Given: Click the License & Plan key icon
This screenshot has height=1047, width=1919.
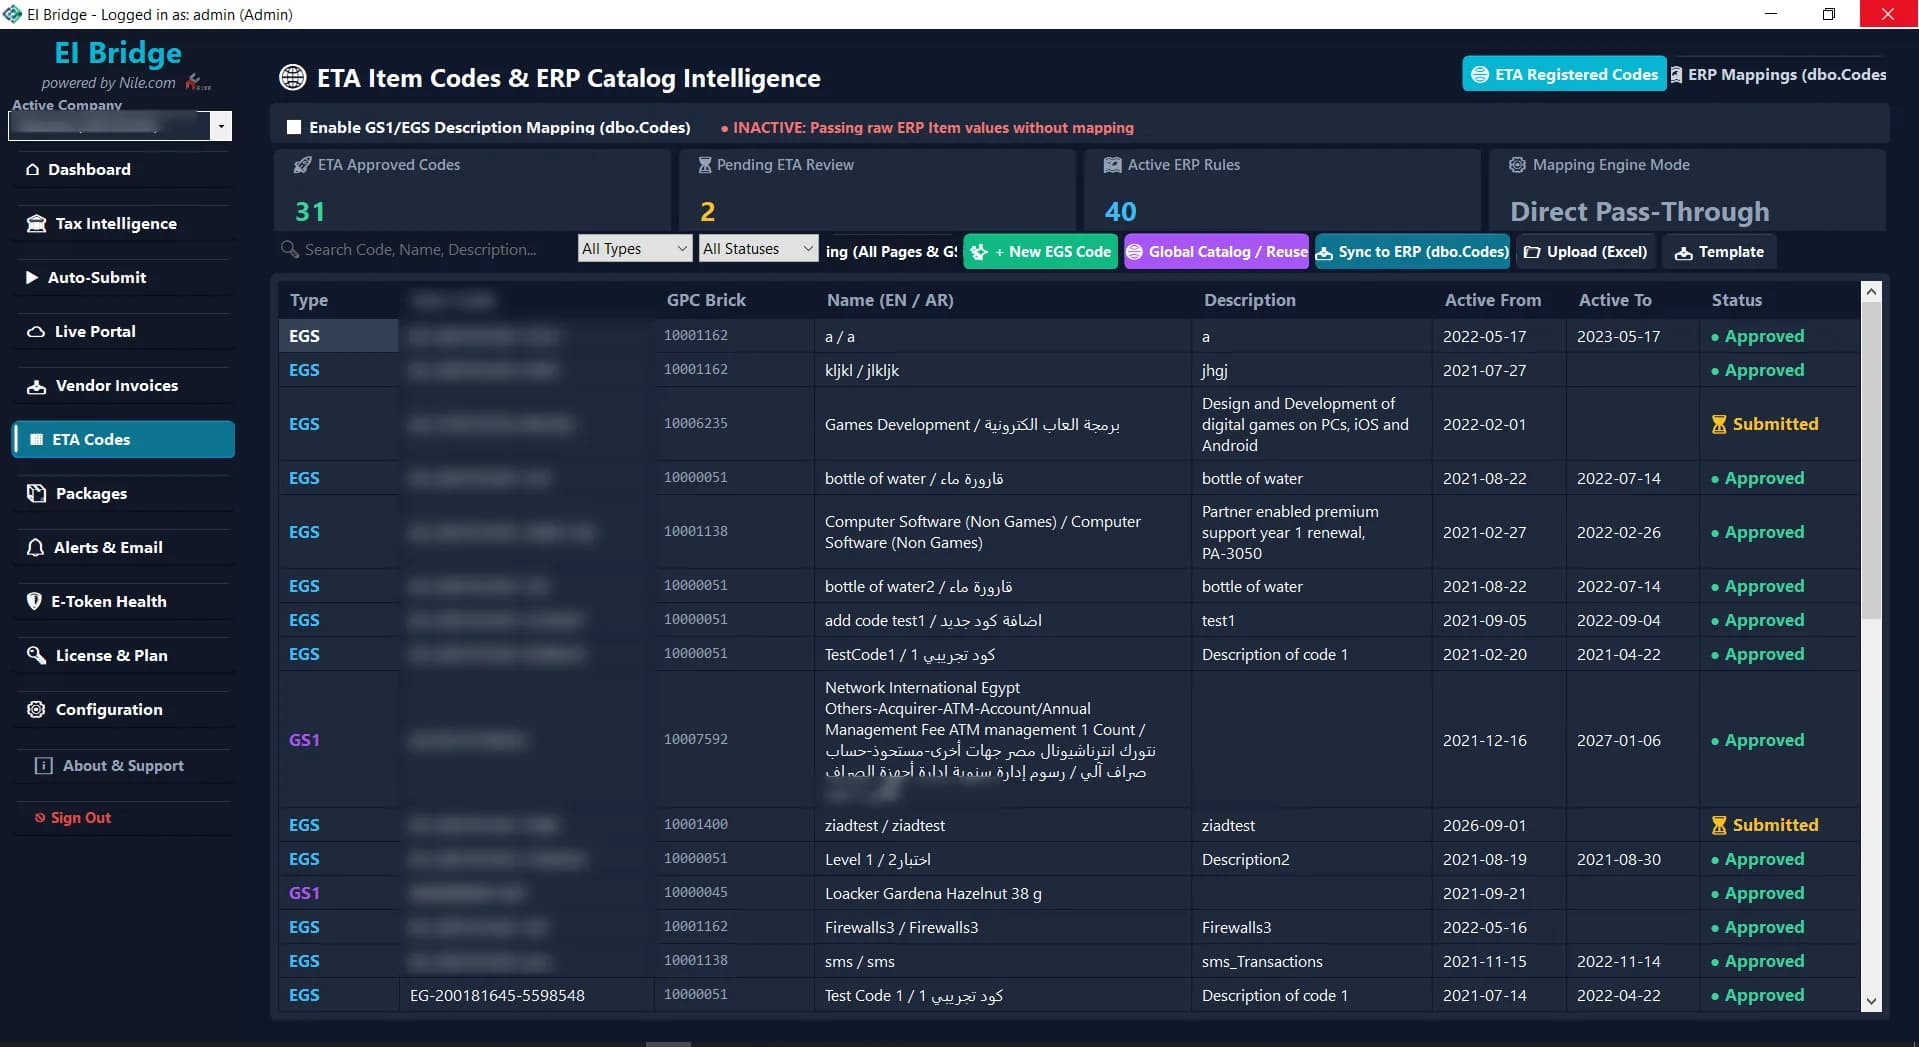Looking at the screenshot, I should (x=36, y=656).
